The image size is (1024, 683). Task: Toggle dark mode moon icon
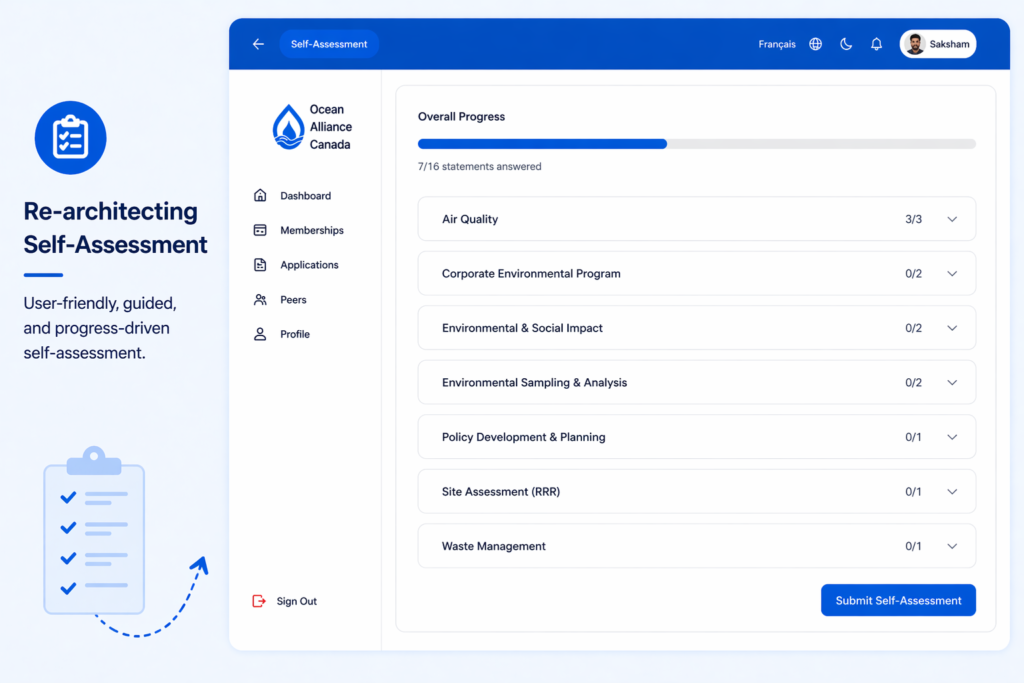click(846, 44)
